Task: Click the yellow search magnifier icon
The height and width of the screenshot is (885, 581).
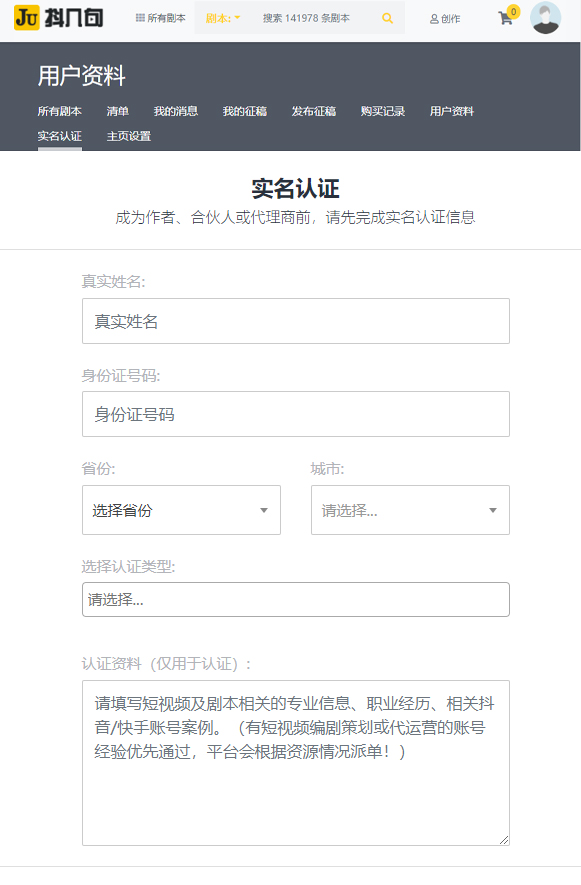Action: click(x=387, y=18)
